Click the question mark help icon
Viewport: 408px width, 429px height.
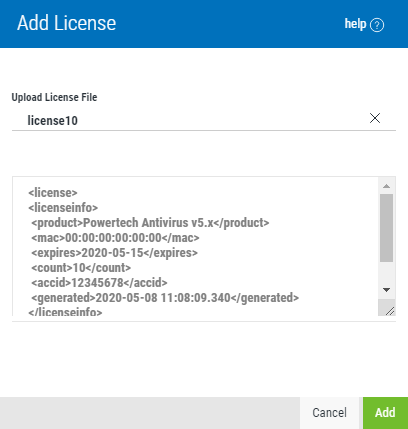click(377, 25)
